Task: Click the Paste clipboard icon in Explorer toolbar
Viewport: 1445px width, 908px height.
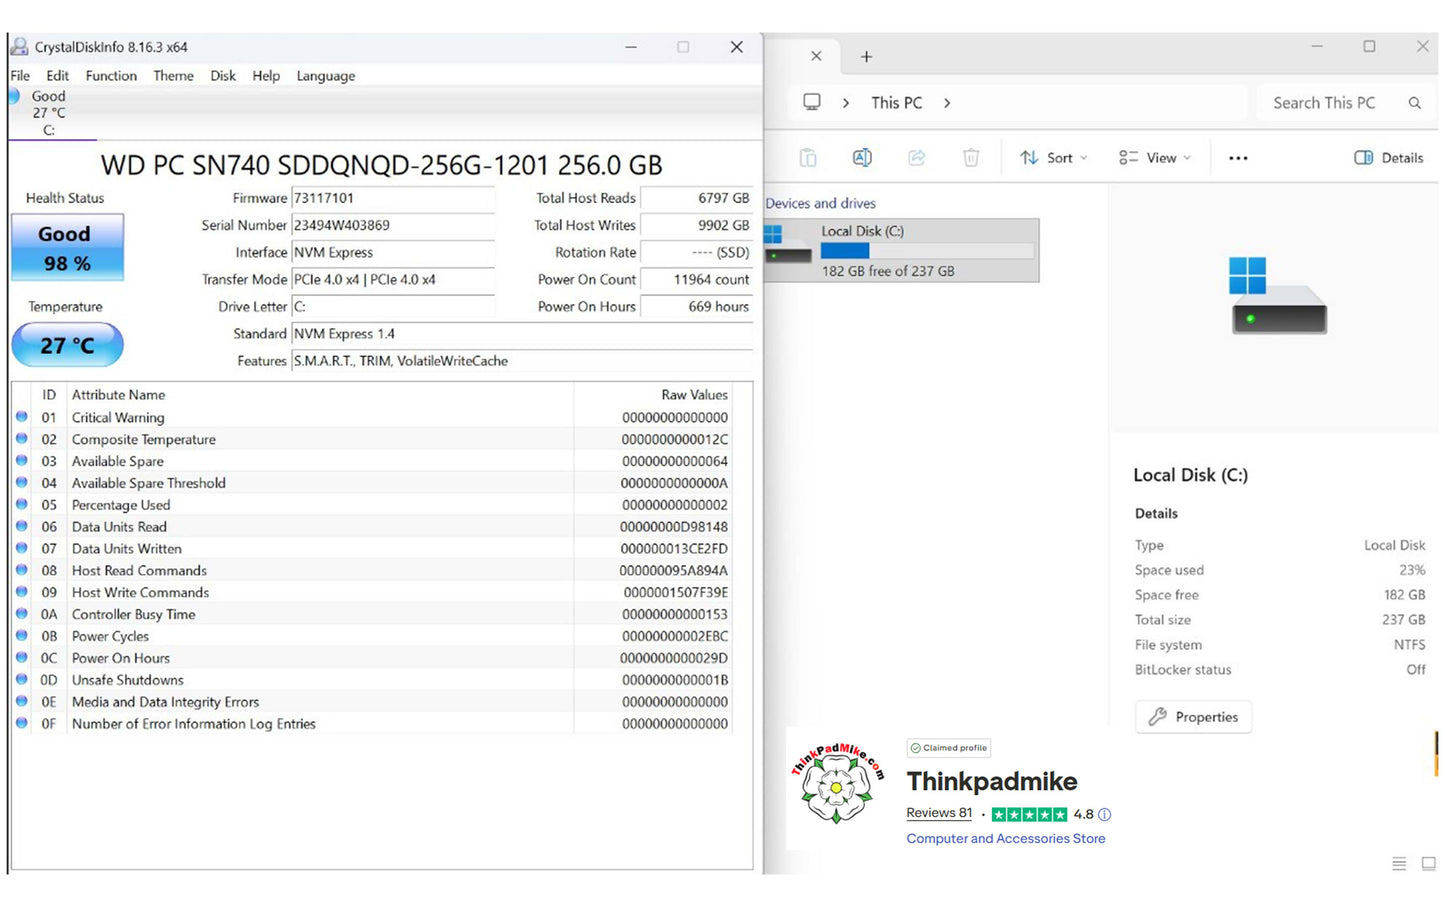Action: pyautogui.click(x=808, y=158)
